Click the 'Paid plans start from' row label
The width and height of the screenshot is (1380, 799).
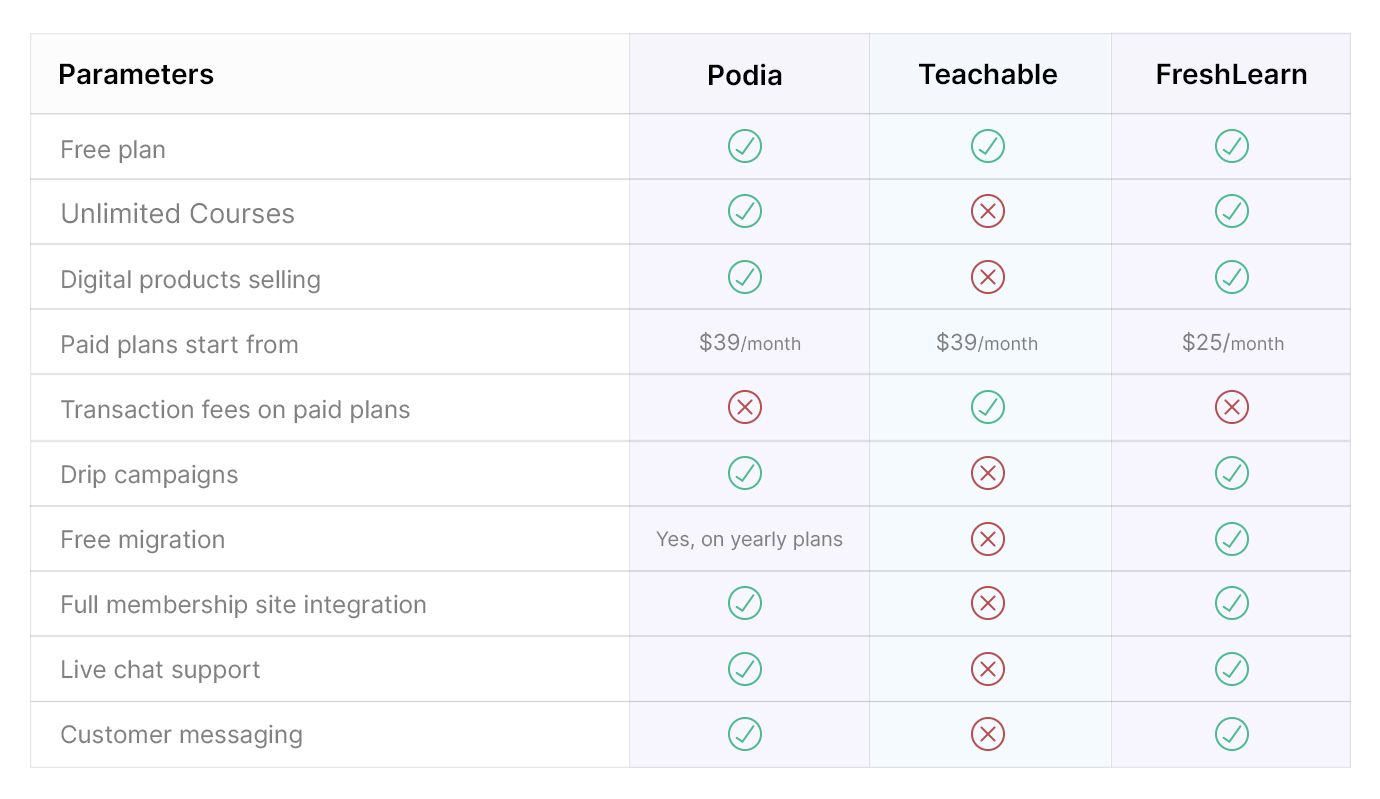(x=180, y=345)
